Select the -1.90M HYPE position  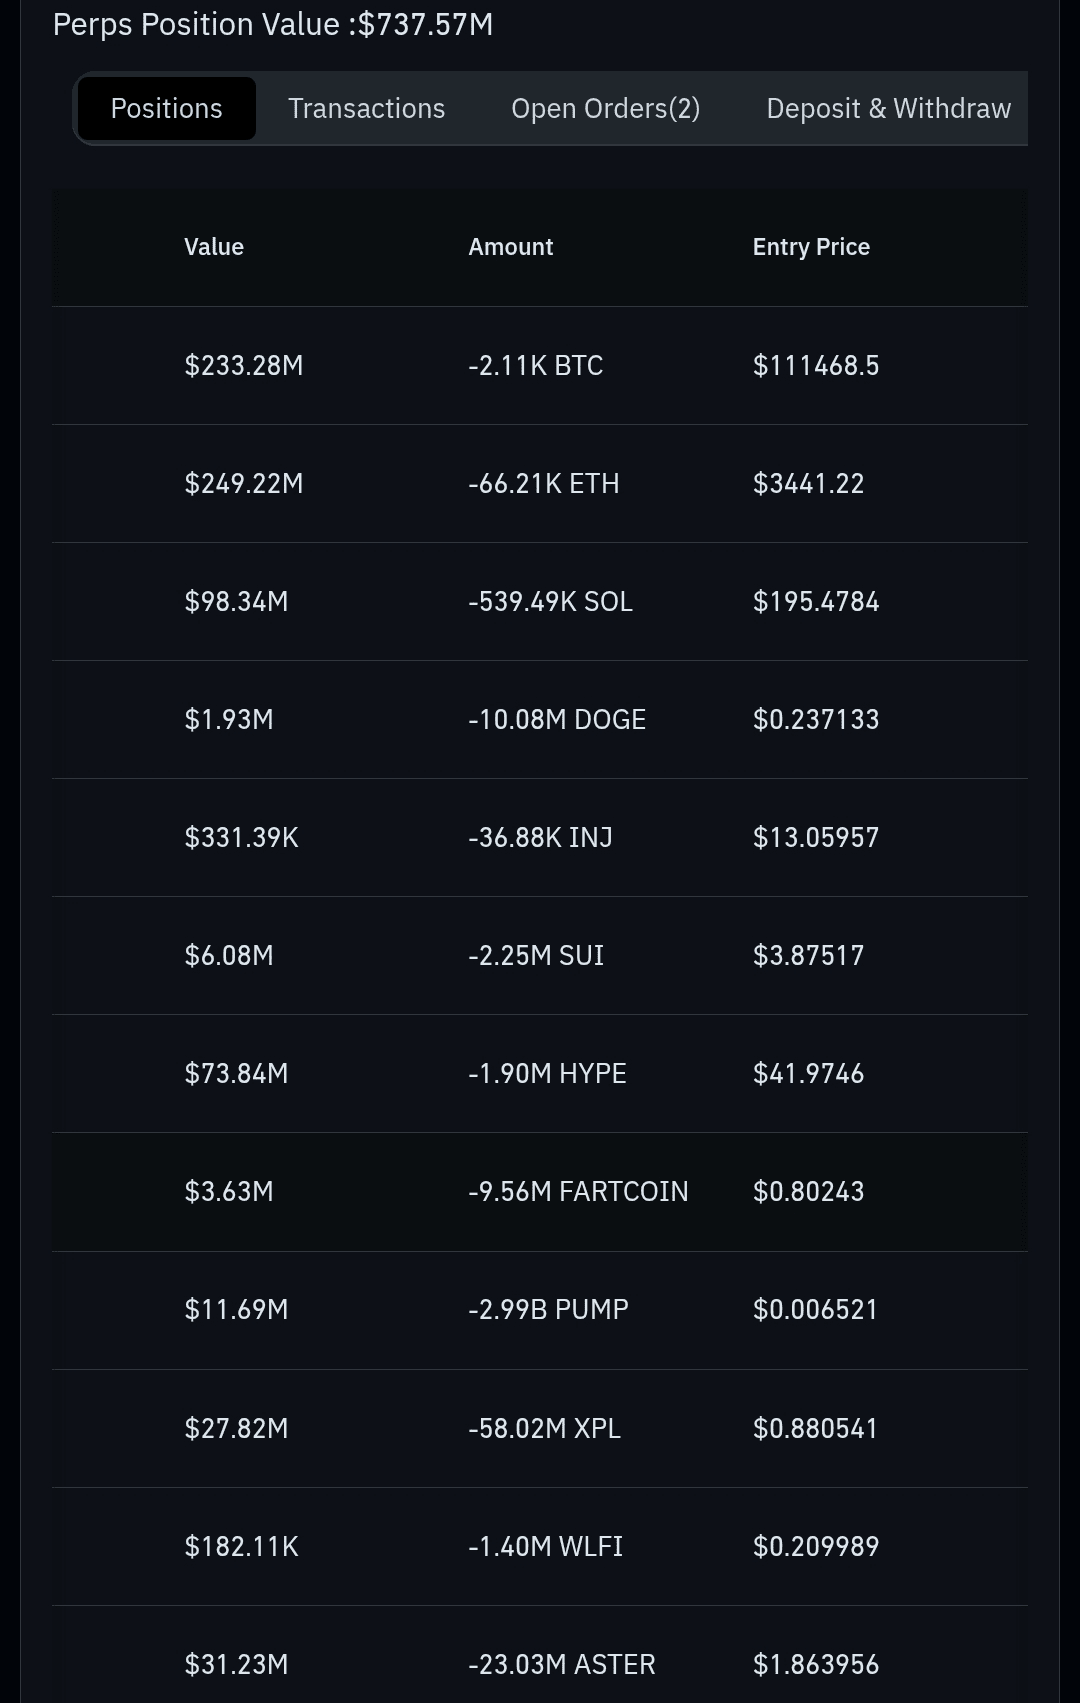point(547,1074)
